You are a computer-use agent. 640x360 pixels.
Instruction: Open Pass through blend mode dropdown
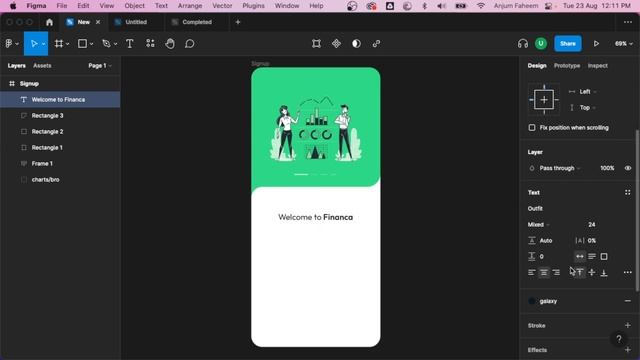click(560, 168)
